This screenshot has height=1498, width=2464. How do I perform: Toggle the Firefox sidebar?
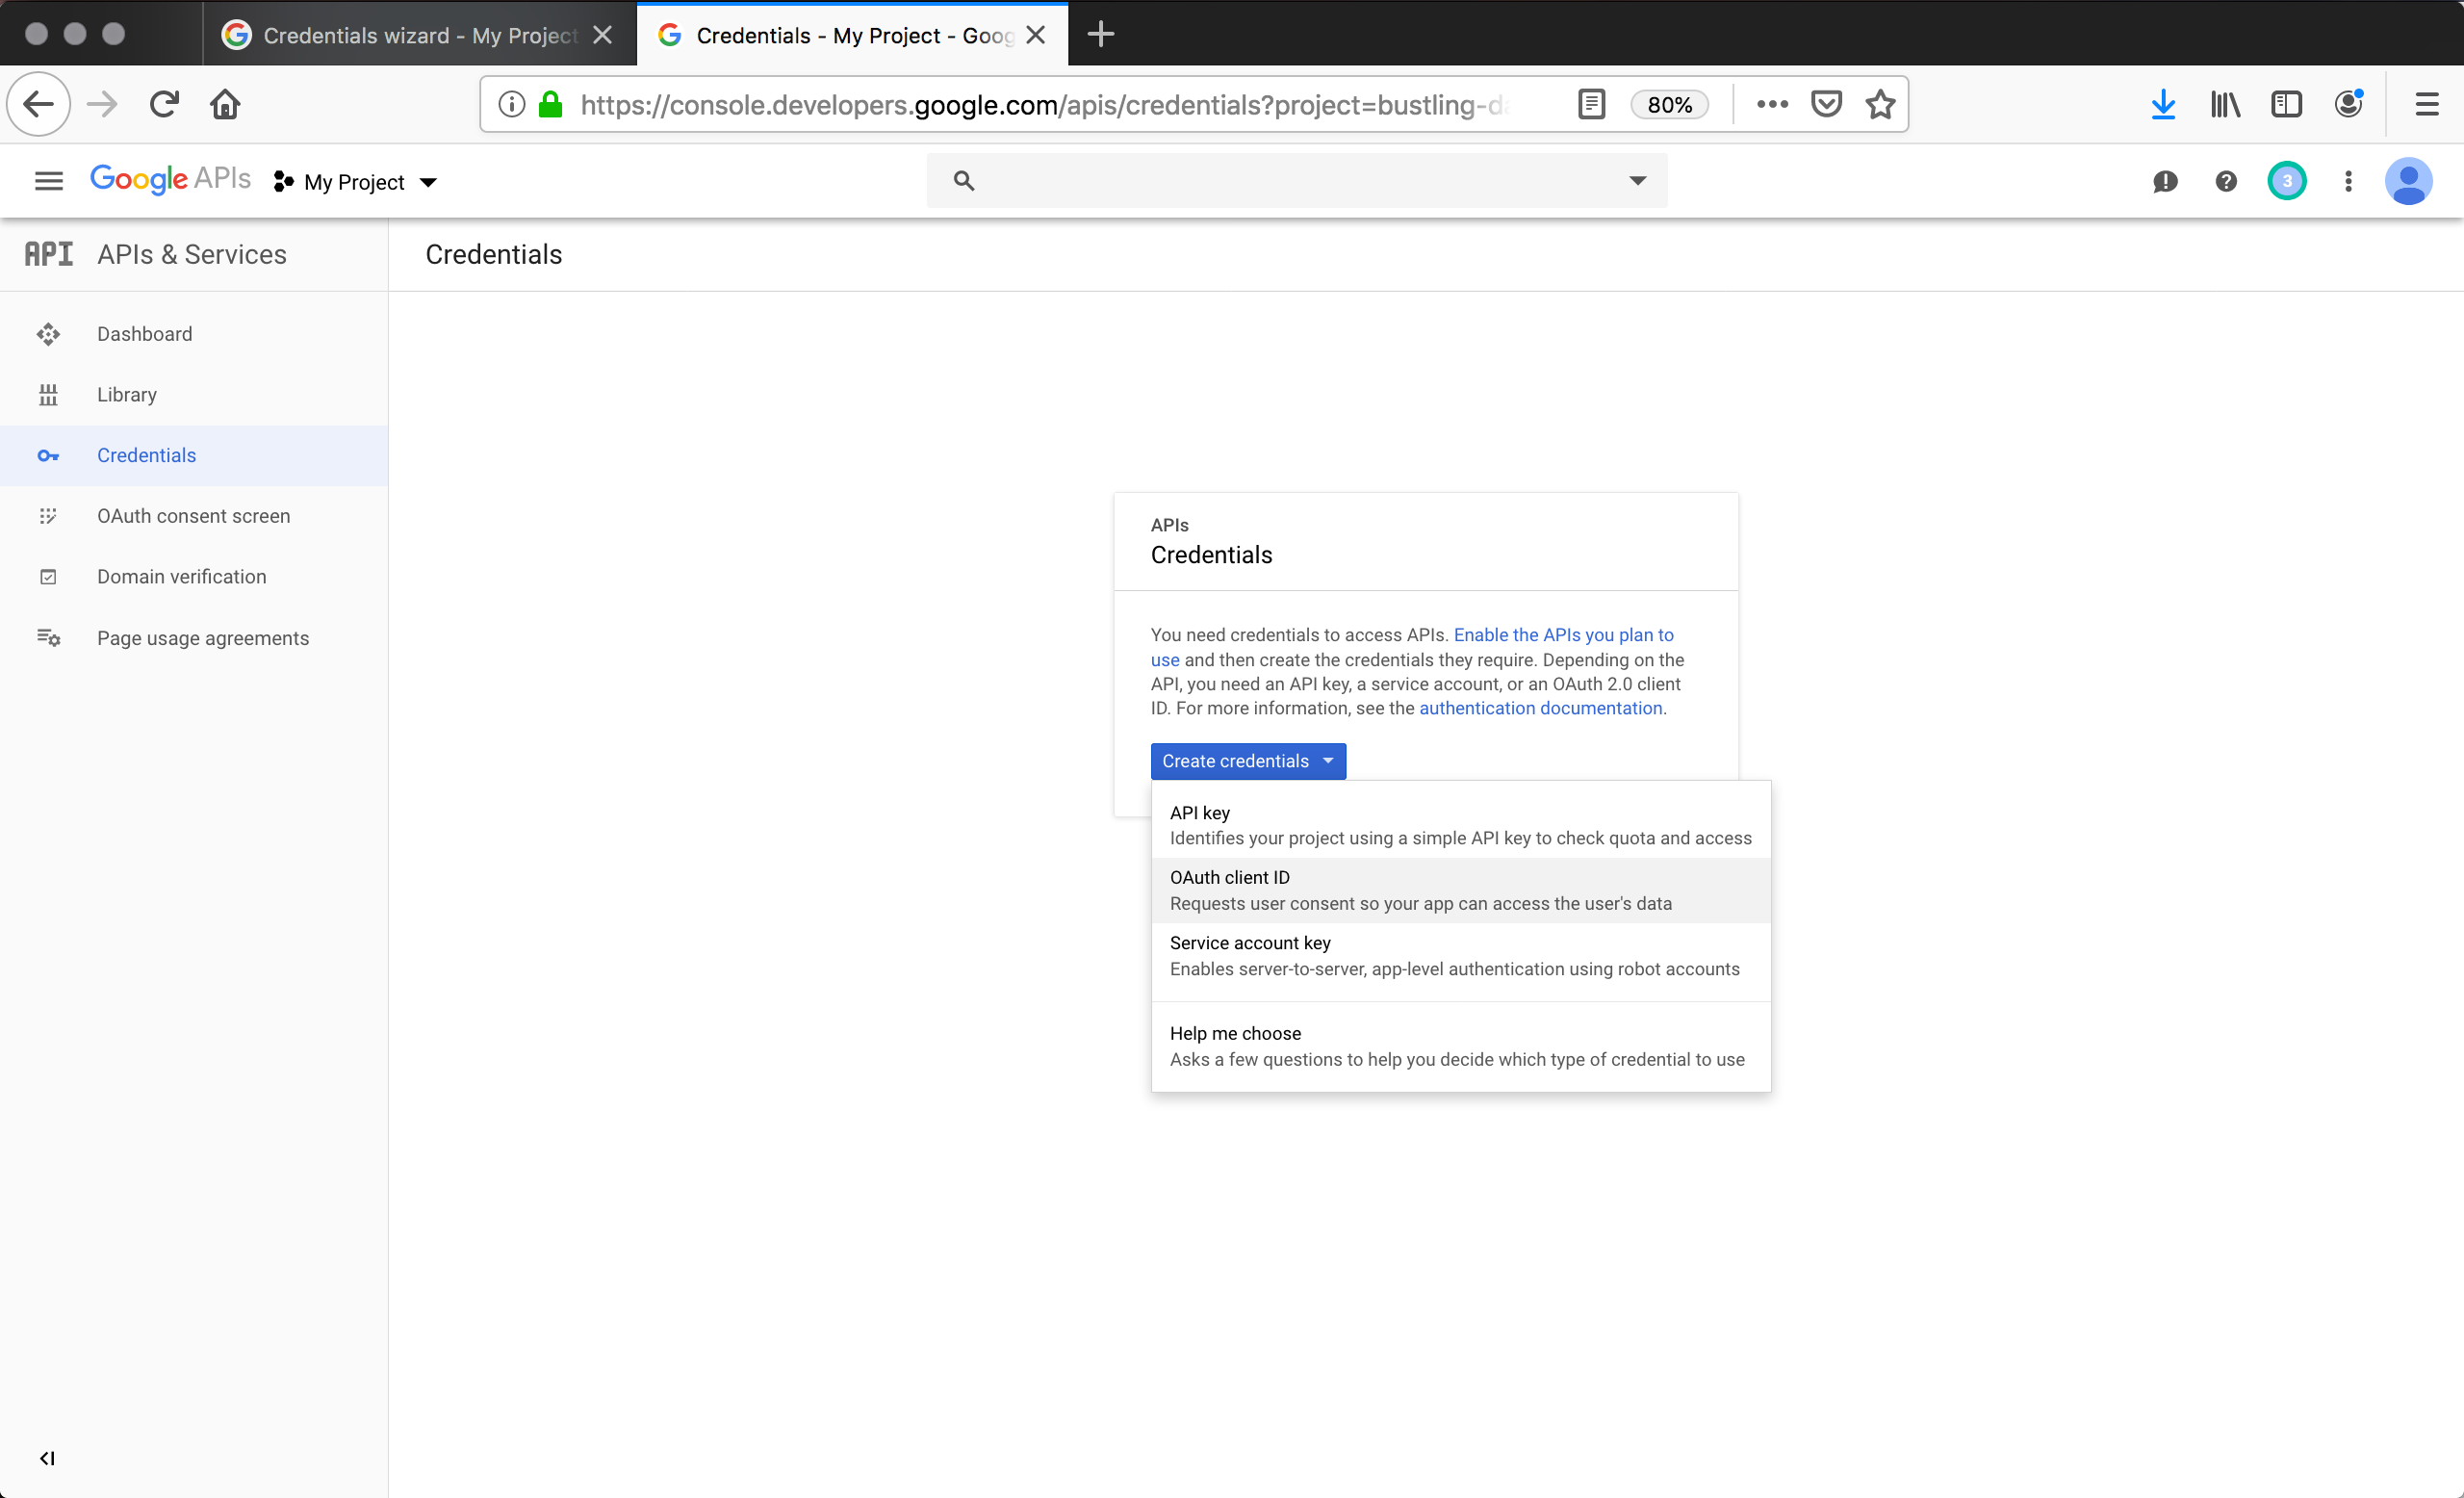point(2286,104)
